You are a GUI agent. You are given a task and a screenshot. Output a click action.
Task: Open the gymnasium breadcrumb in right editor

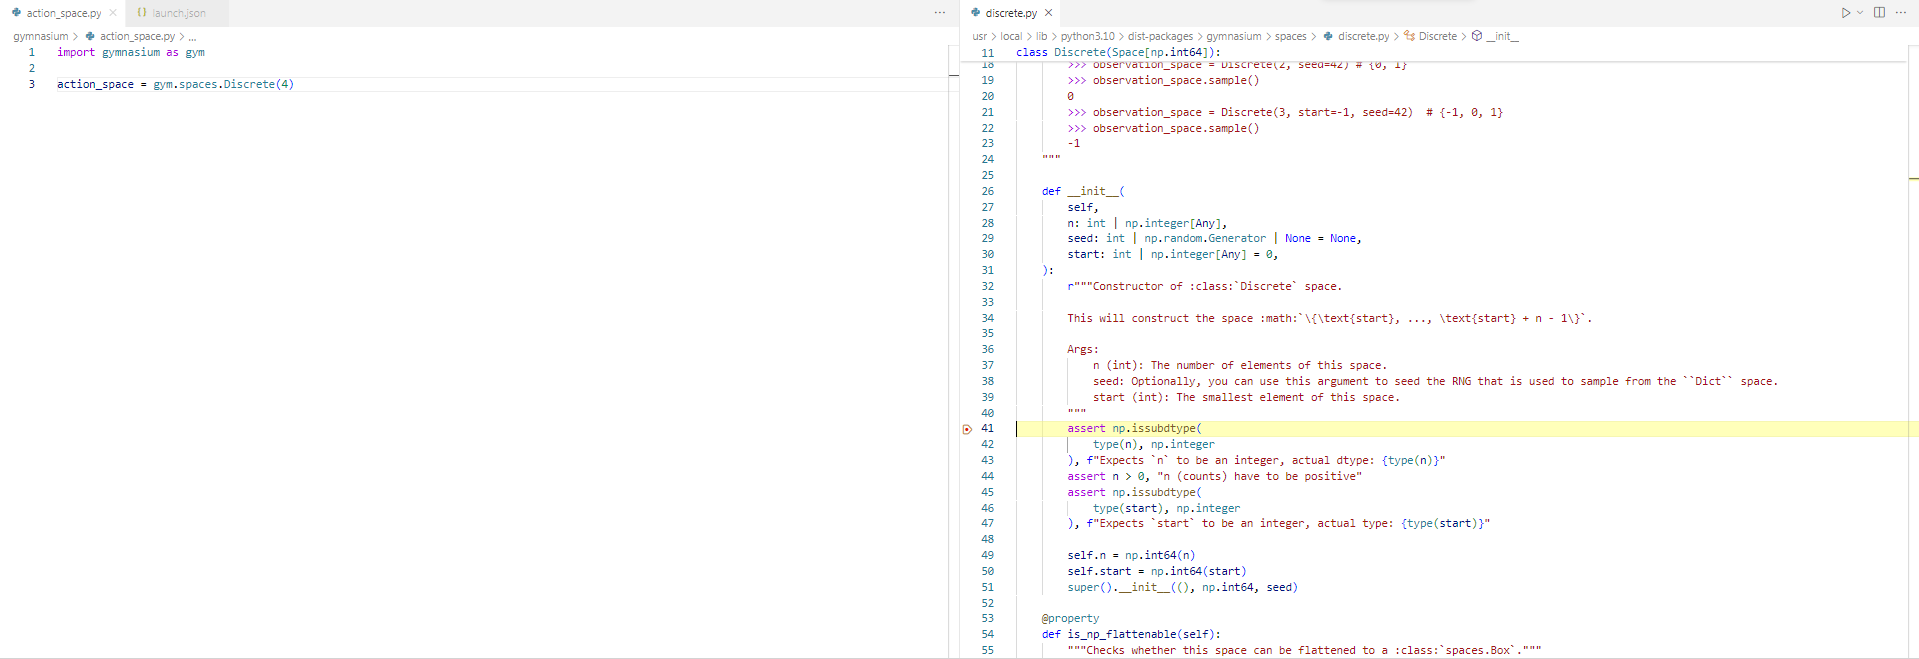click(1234, 36)
